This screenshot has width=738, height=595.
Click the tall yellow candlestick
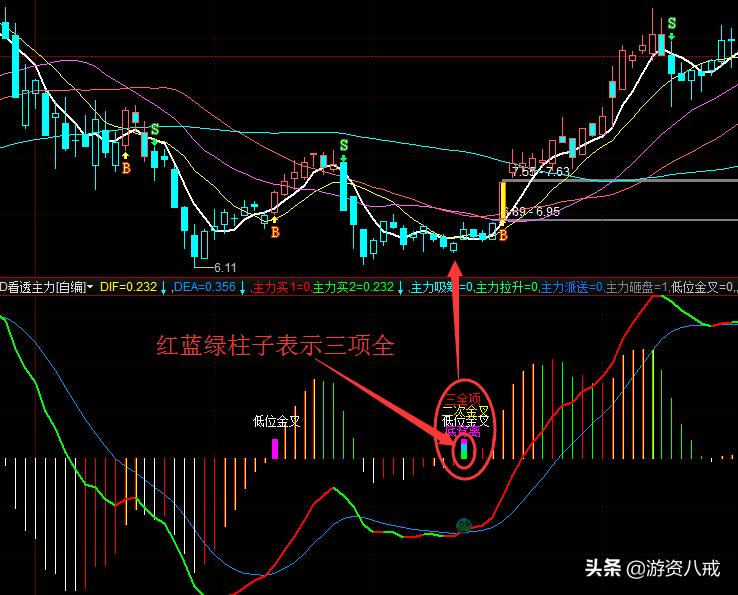503,201
